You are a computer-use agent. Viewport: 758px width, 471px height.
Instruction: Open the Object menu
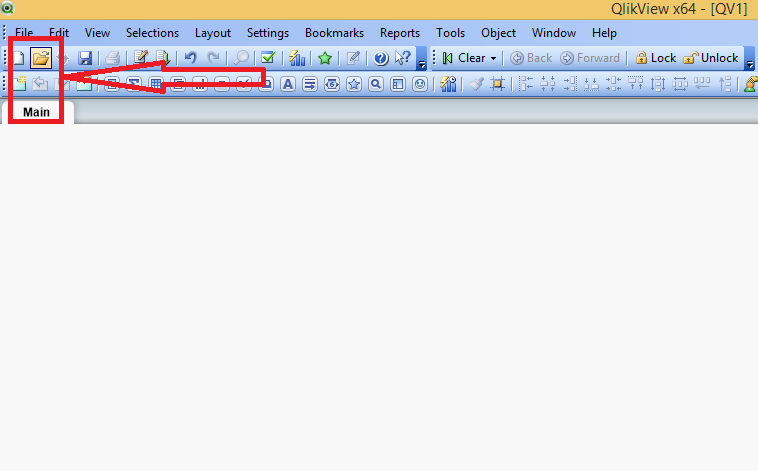498,33
